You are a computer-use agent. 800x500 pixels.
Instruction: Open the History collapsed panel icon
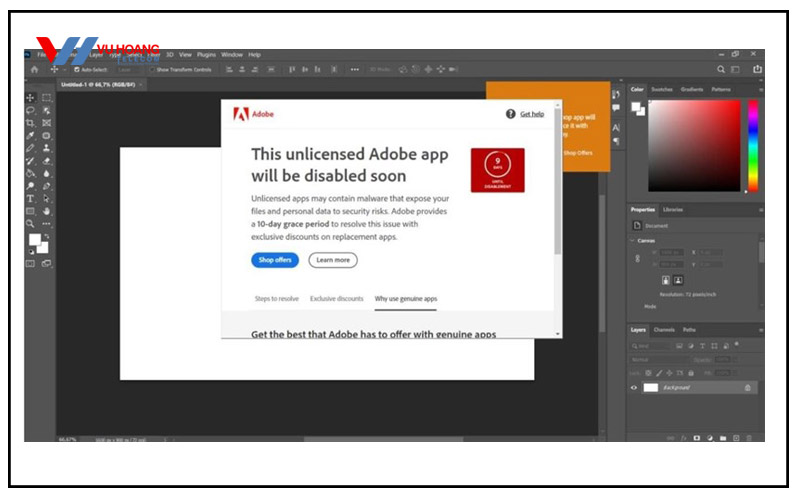coord(616,94)
